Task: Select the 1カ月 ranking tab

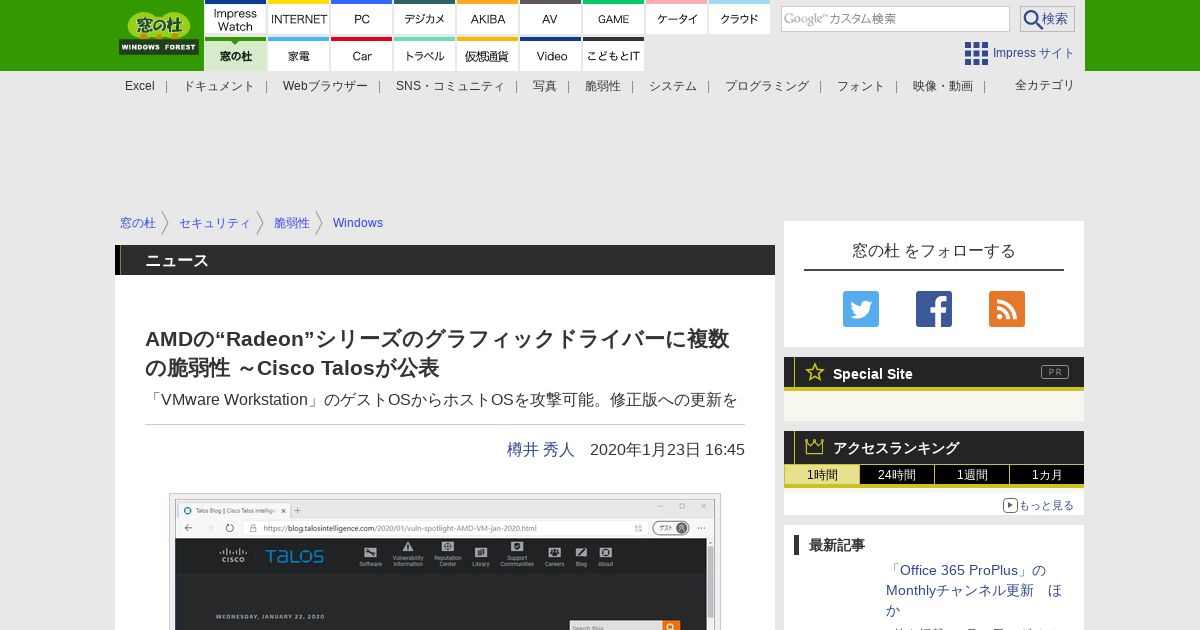Action: pos(1047,475)
